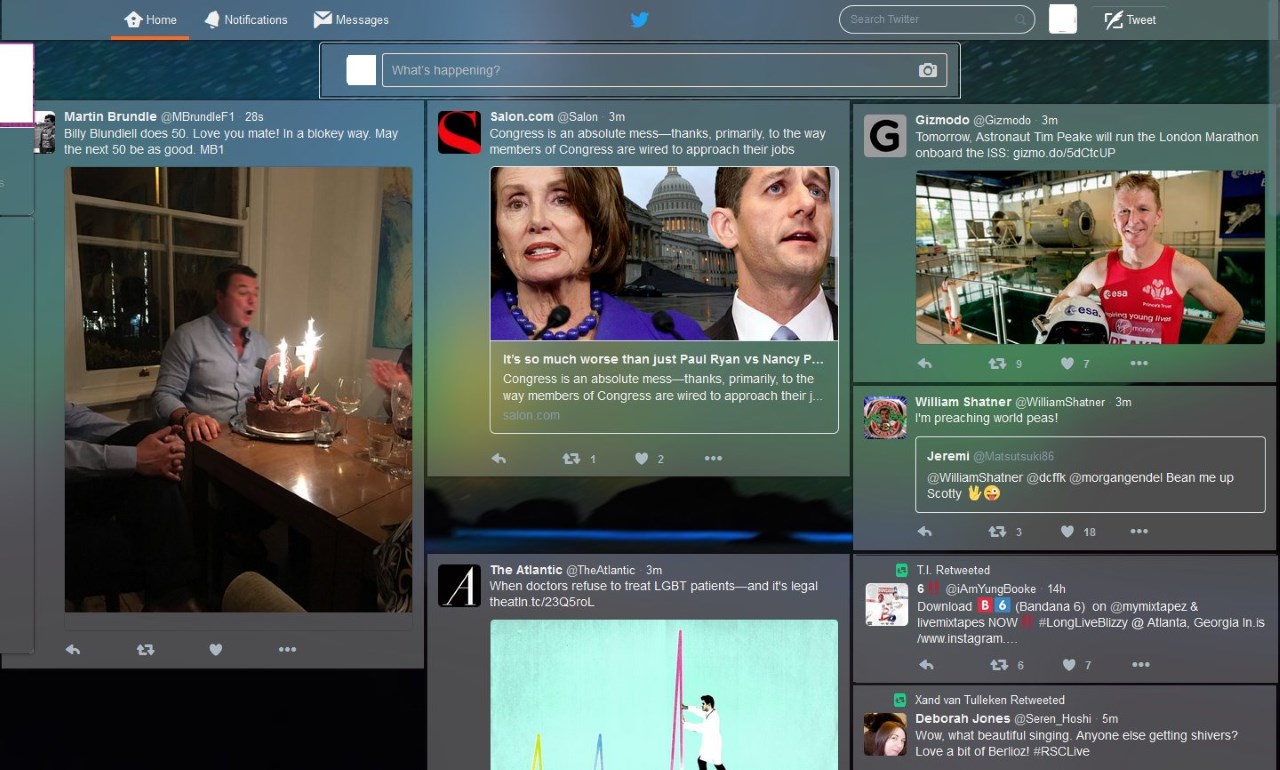This screenshot has width=1280, height=770.
Task: Reply to Martin Brundle's tweet
Action: pyautogui.click(x=72, y=649)
